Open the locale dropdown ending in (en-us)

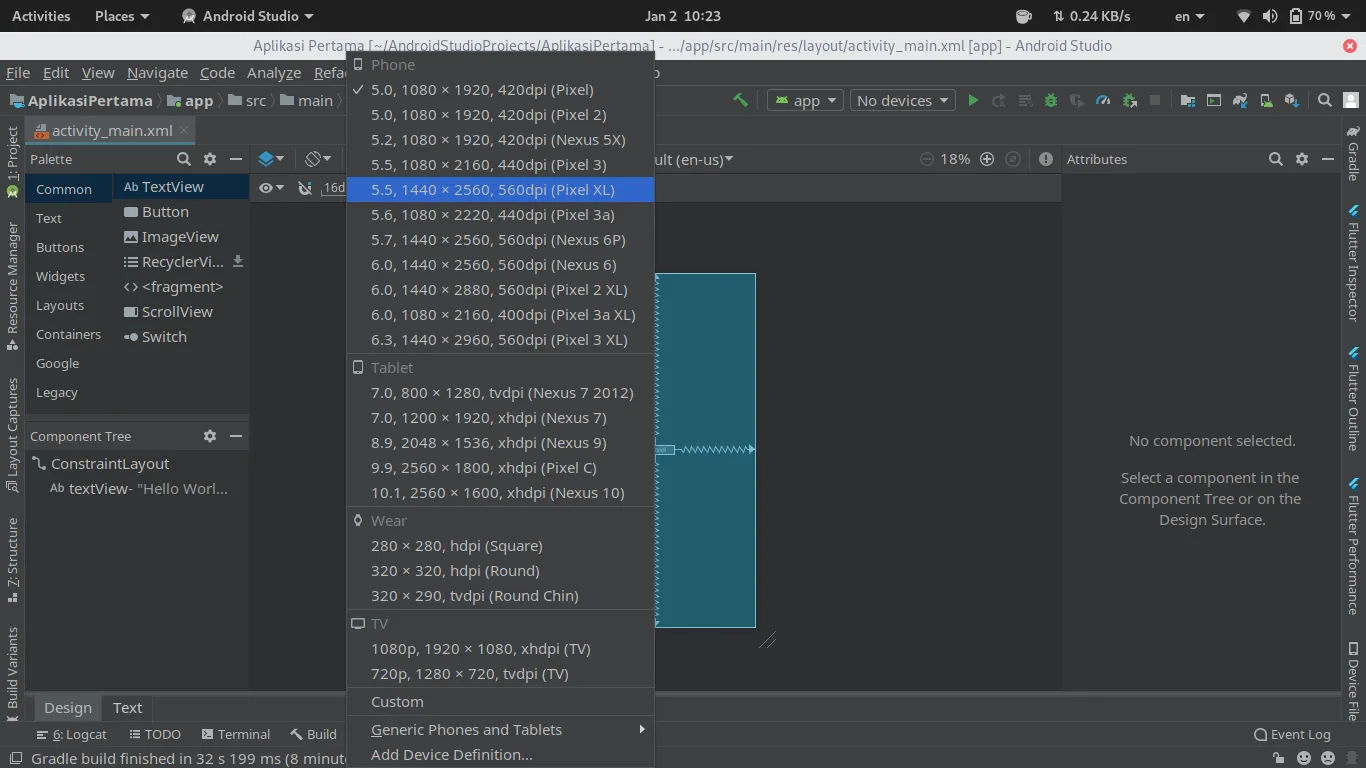694,159
